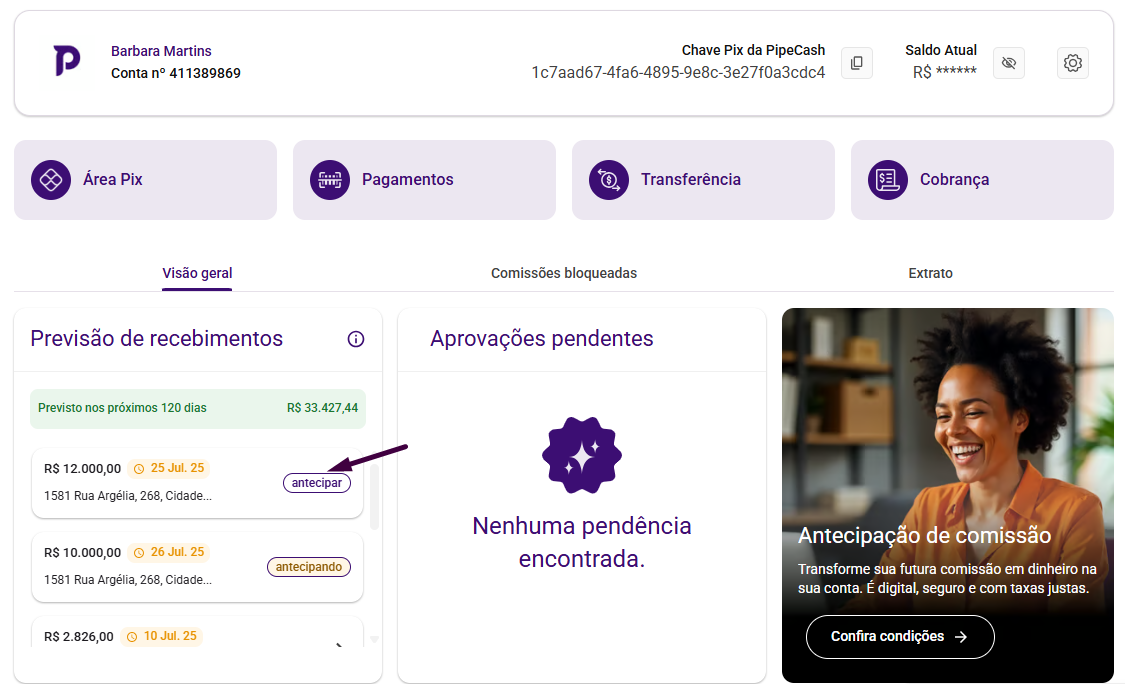This screenshot has width=1125, height=684.
Task: Click the Barbara Martins account name
Action: pos(161,51)
